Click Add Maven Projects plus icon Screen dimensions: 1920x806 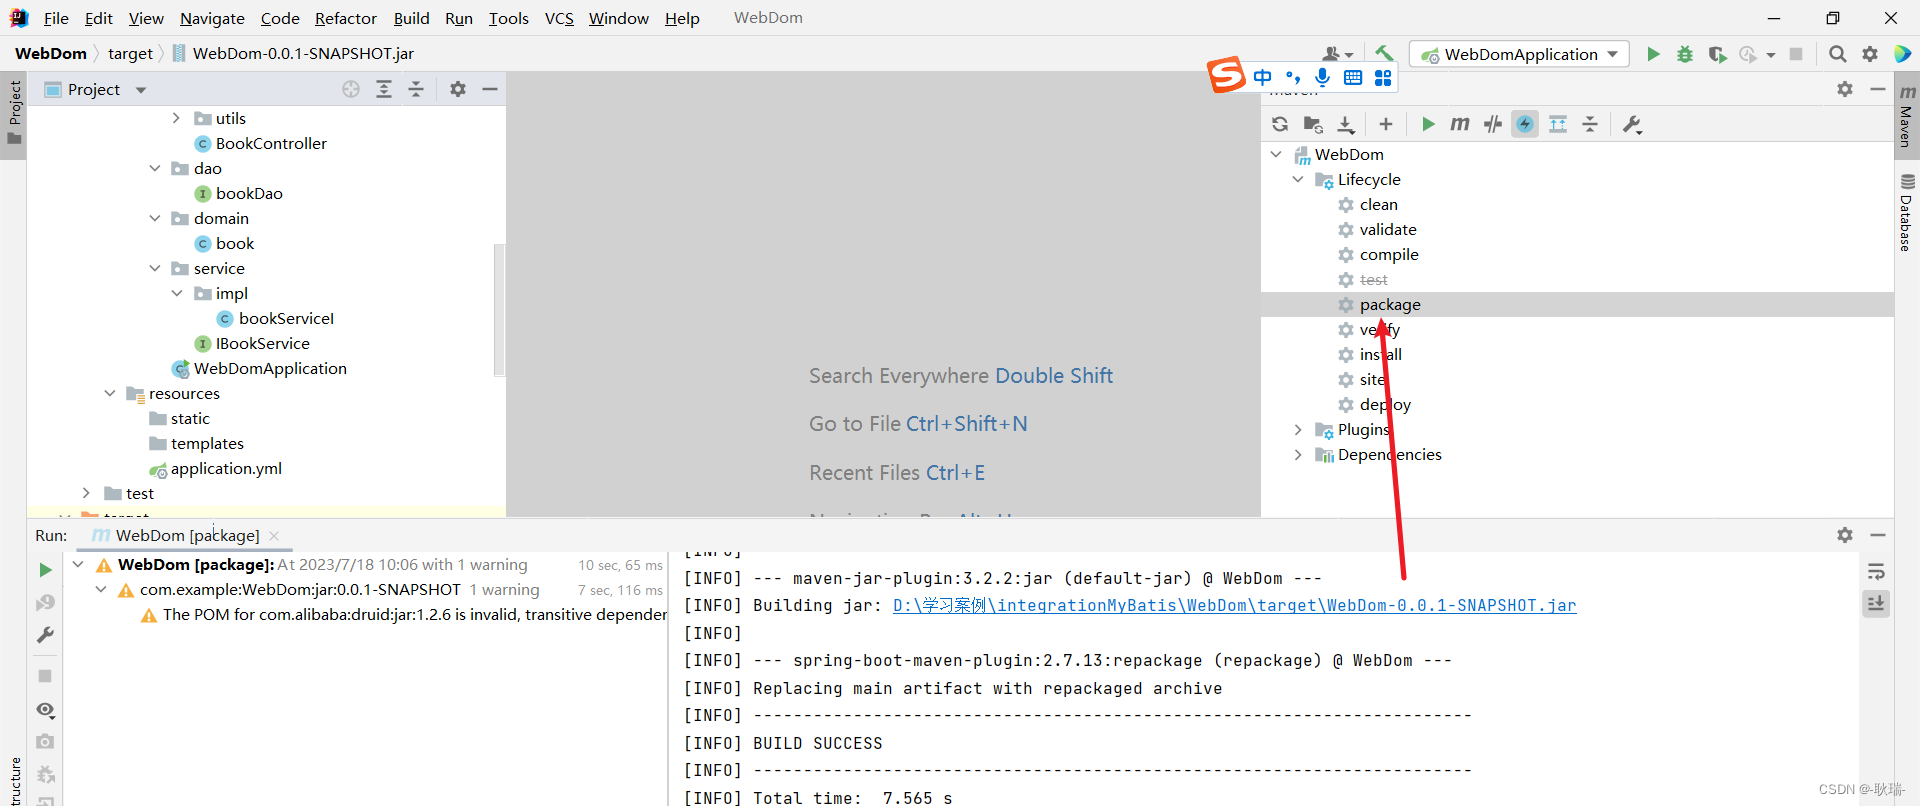click(x=1386, y=124)
